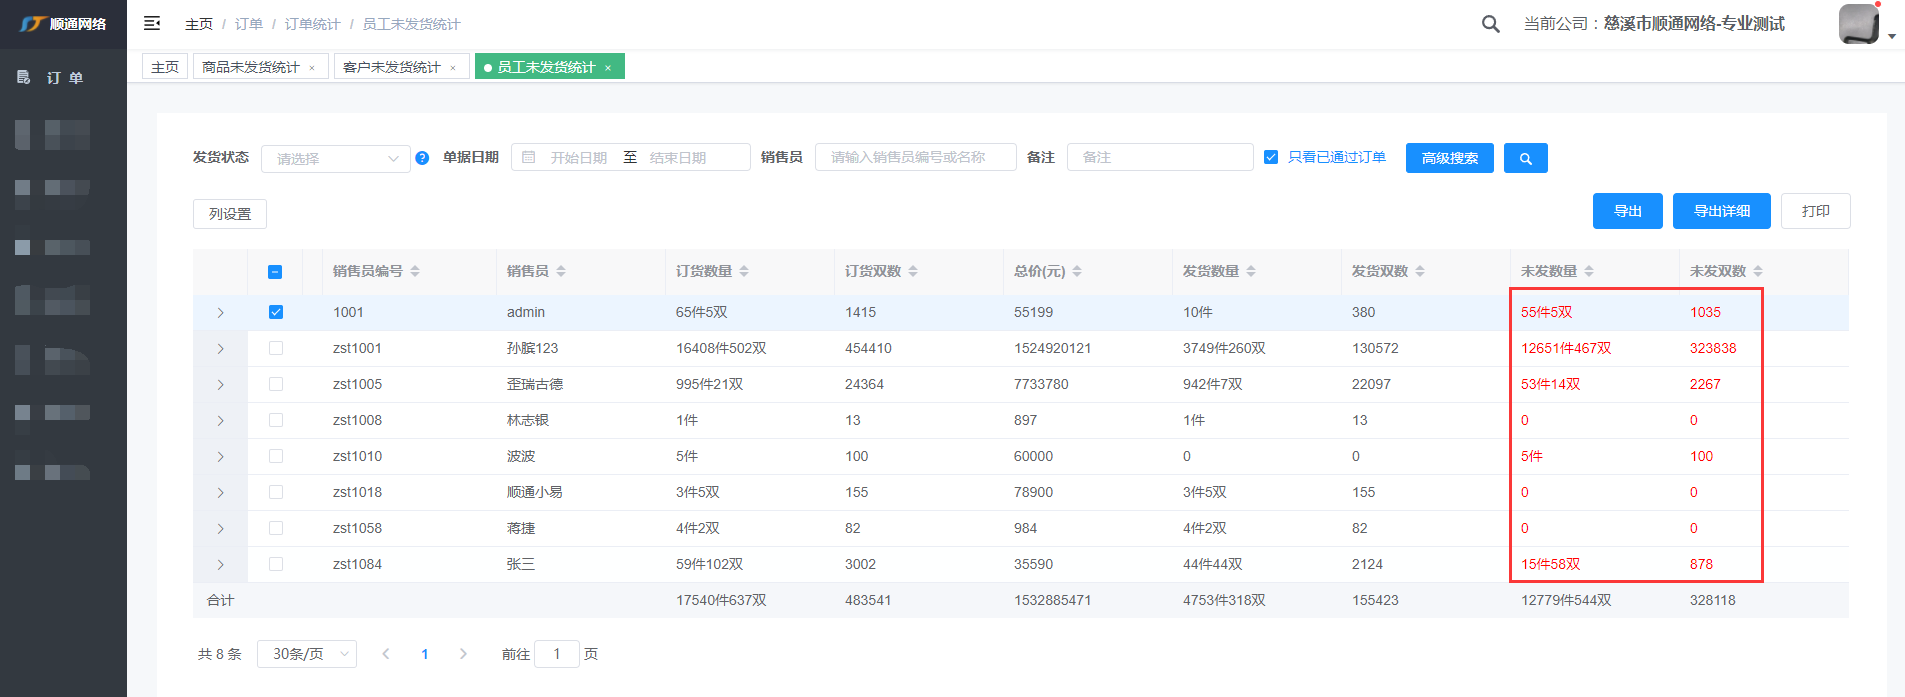The image size is (1905, 697).
Task: Click the 高级搜索 button
Action: [x=1449, y=158]
